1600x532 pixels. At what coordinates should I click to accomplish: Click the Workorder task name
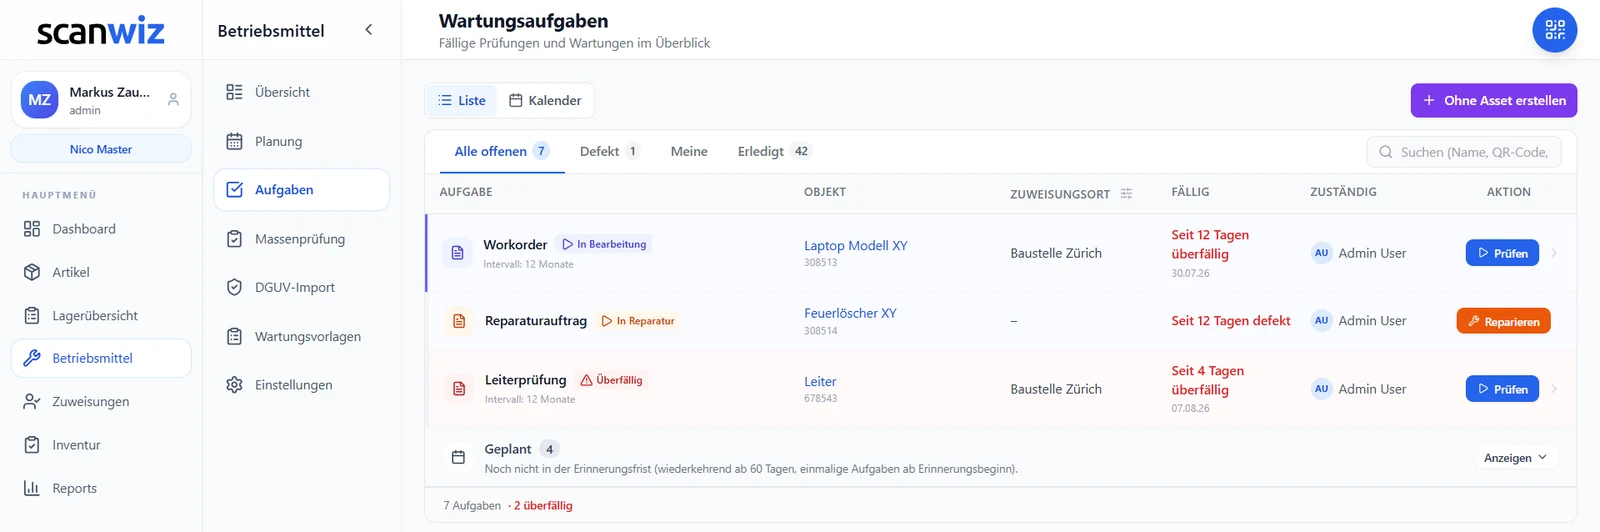[515, 244]
